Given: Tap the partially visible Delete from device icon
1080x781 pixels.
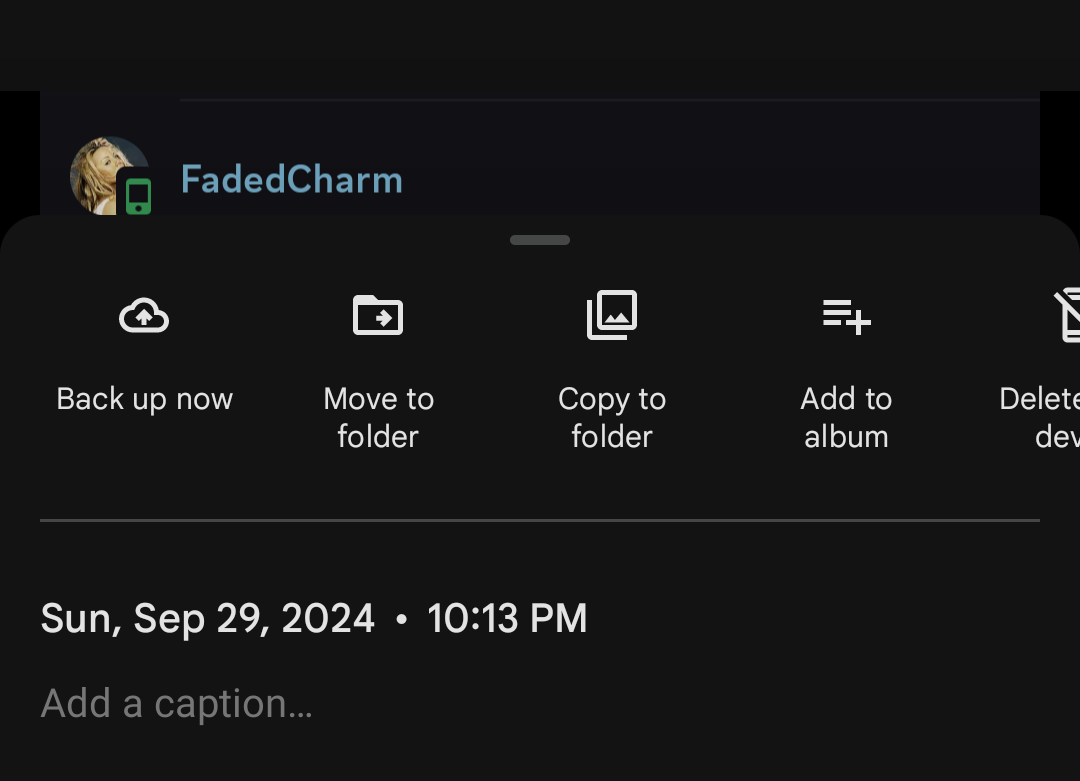Looking at the screenshot, I should (x=1066, y=316).
